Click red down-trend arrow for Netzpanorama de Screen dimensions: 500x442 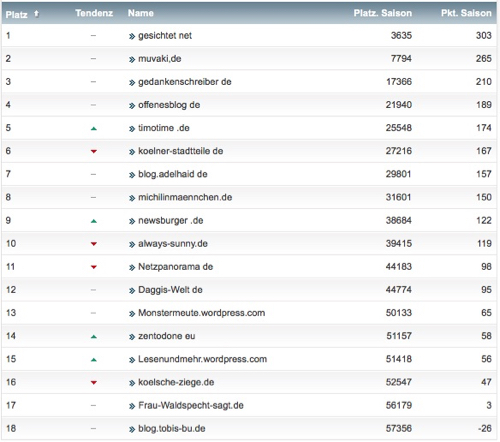tap(94, 267)
